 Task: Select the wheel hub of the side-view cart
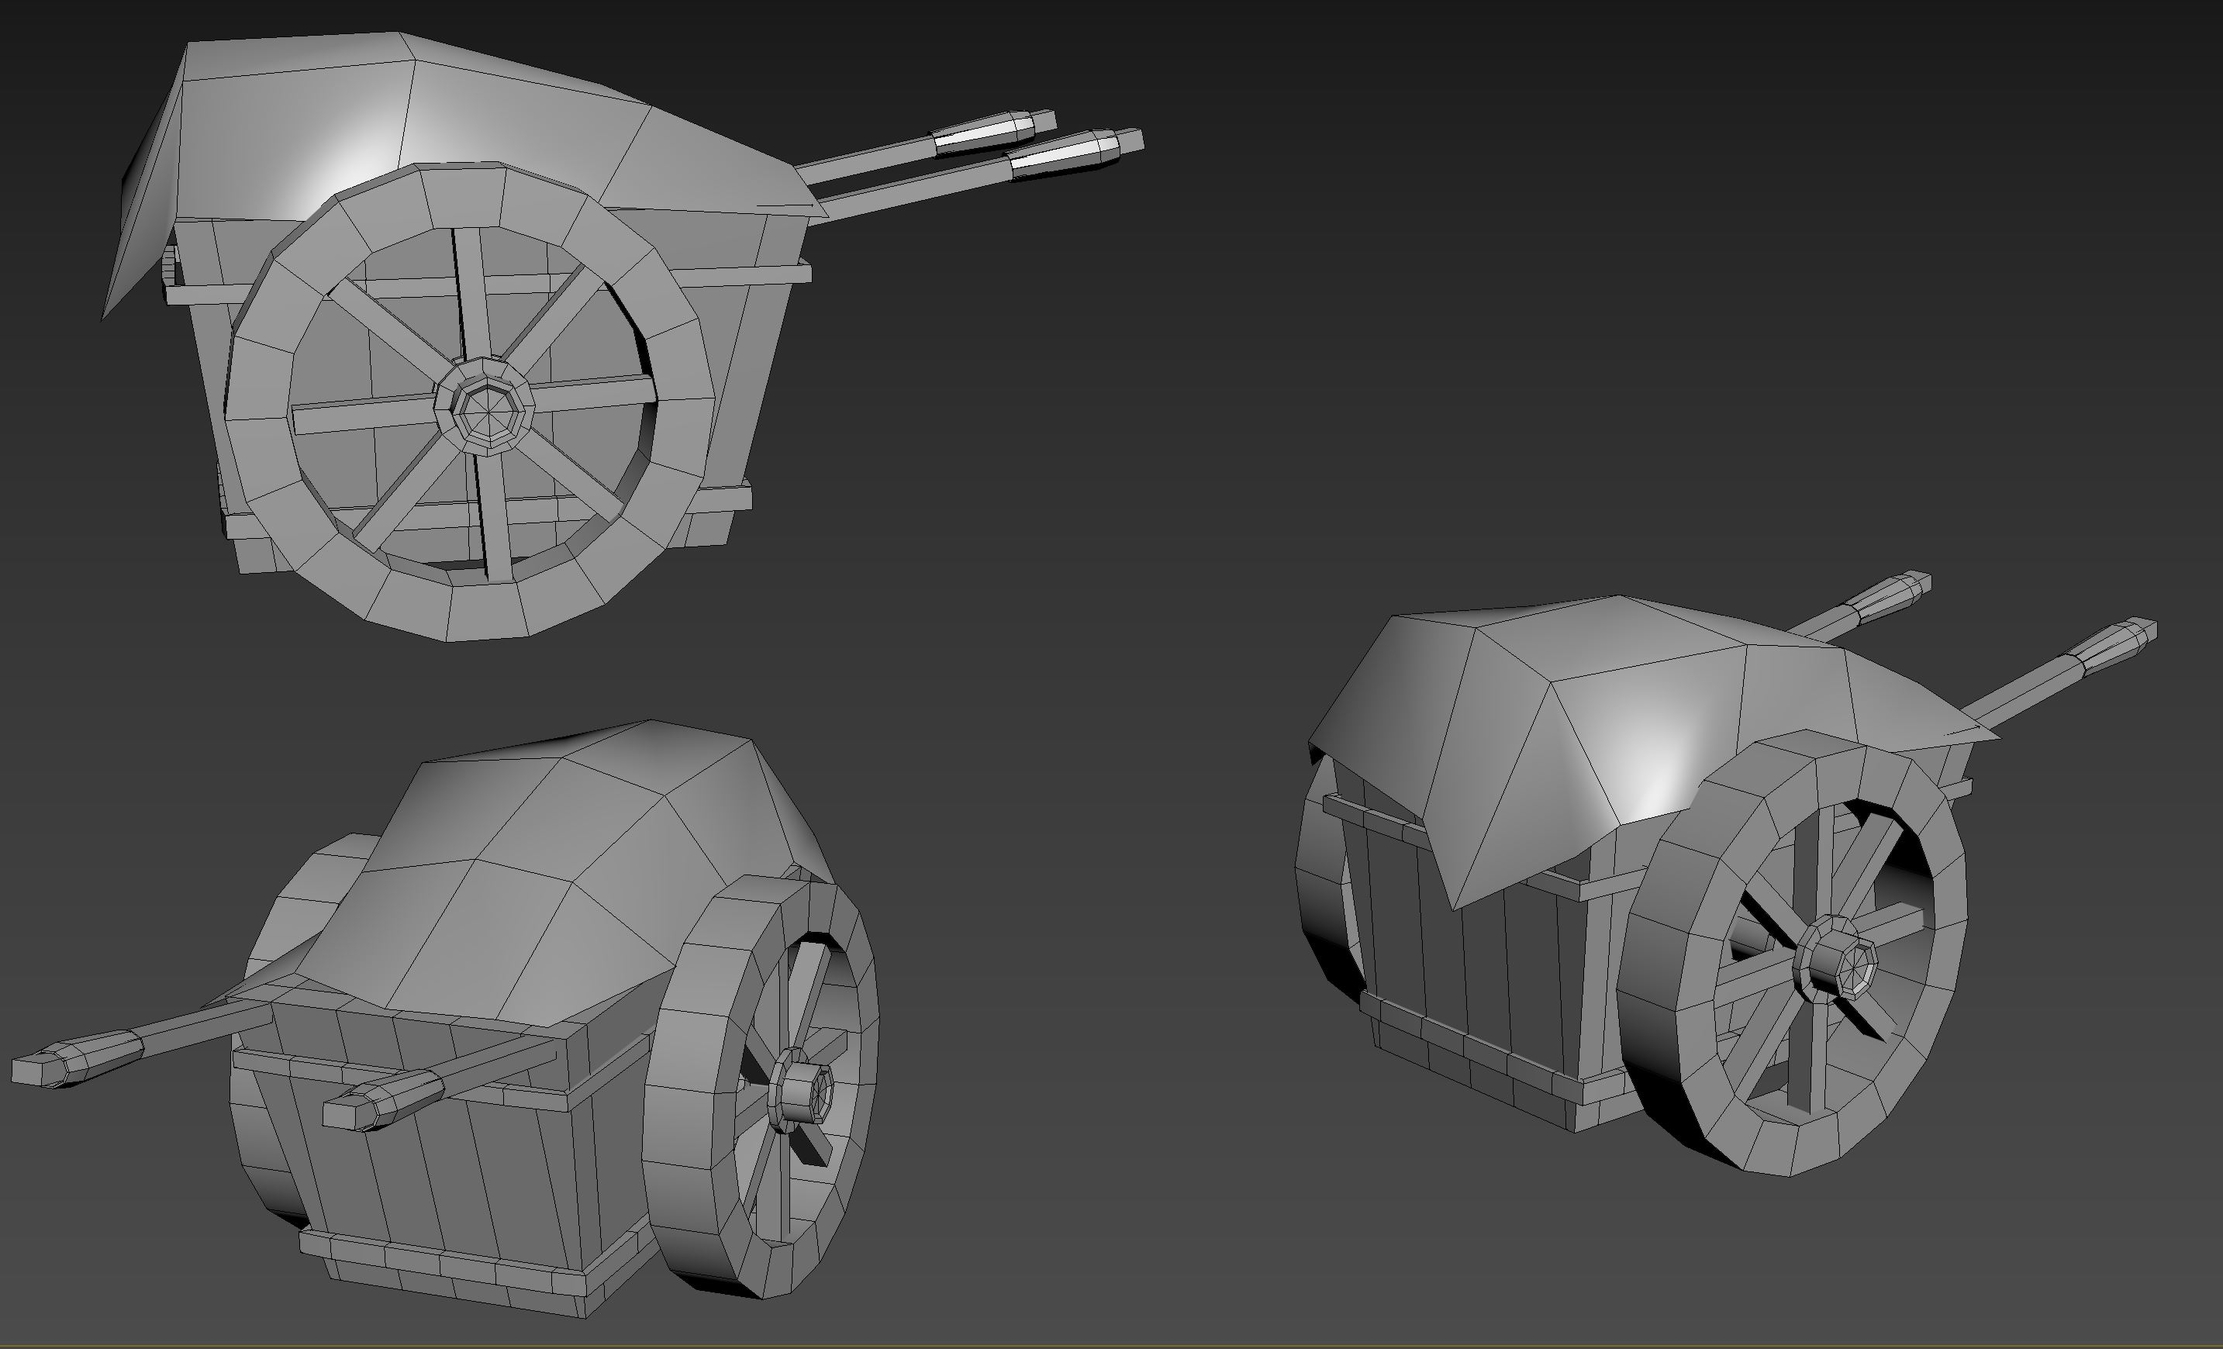tap(486, 407)
